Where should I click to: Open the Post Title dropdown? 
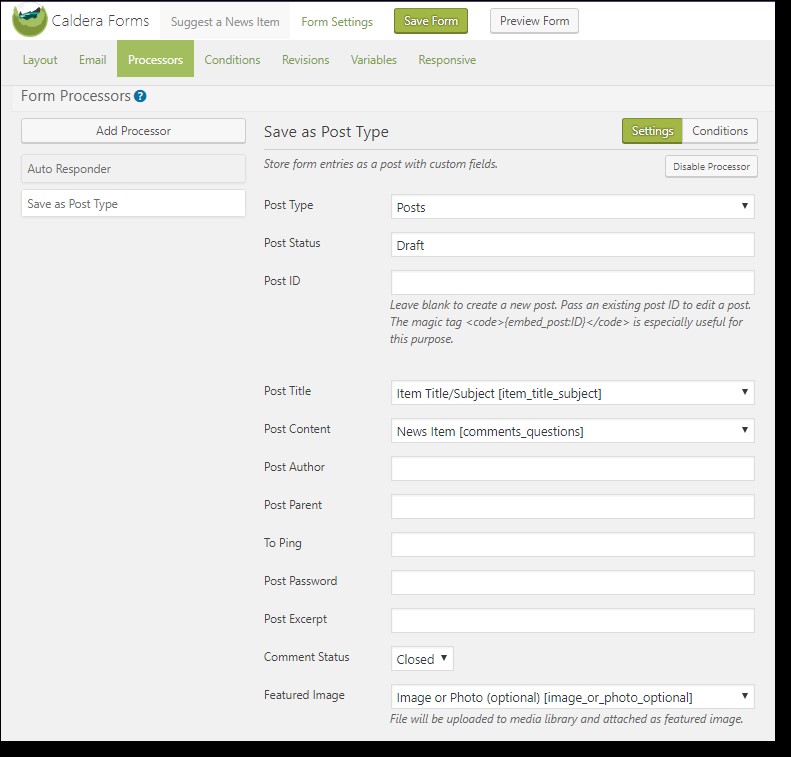[x=573, y=393]
